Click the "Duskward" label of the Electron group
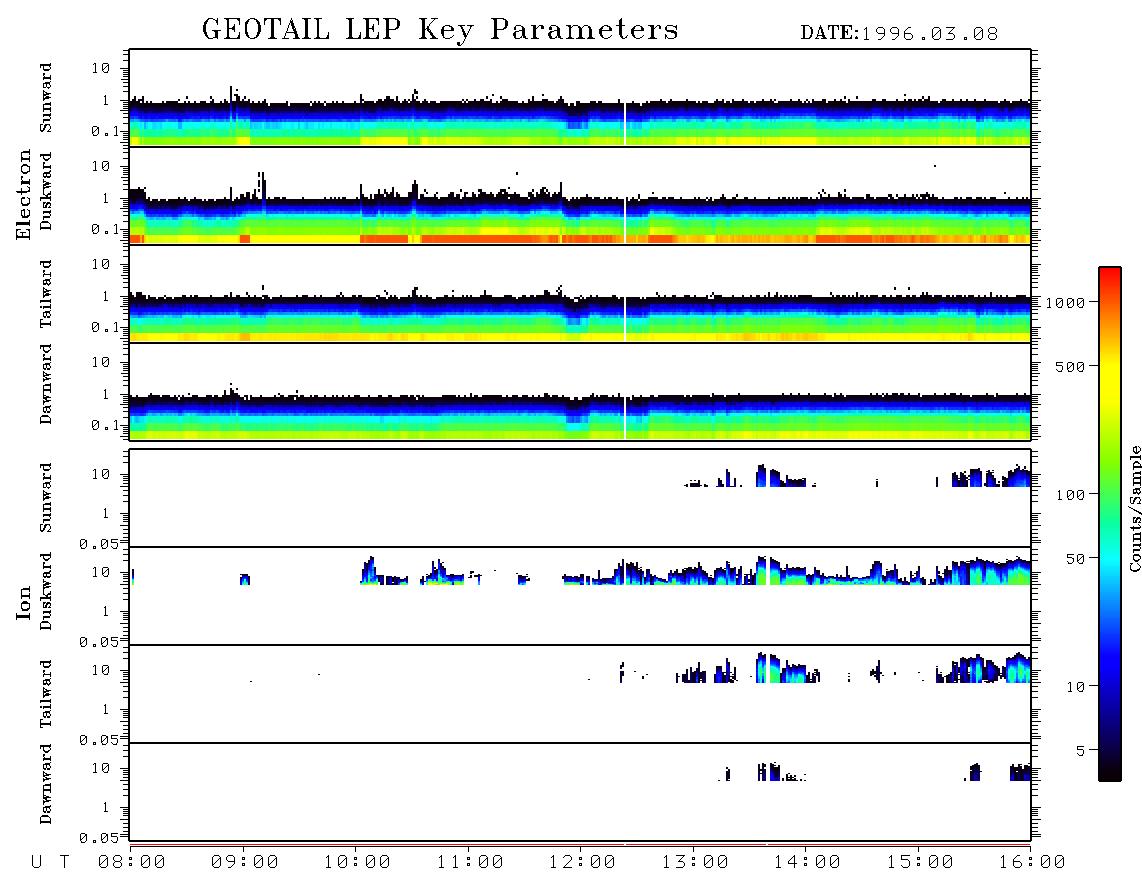 (x=46, y=191)
